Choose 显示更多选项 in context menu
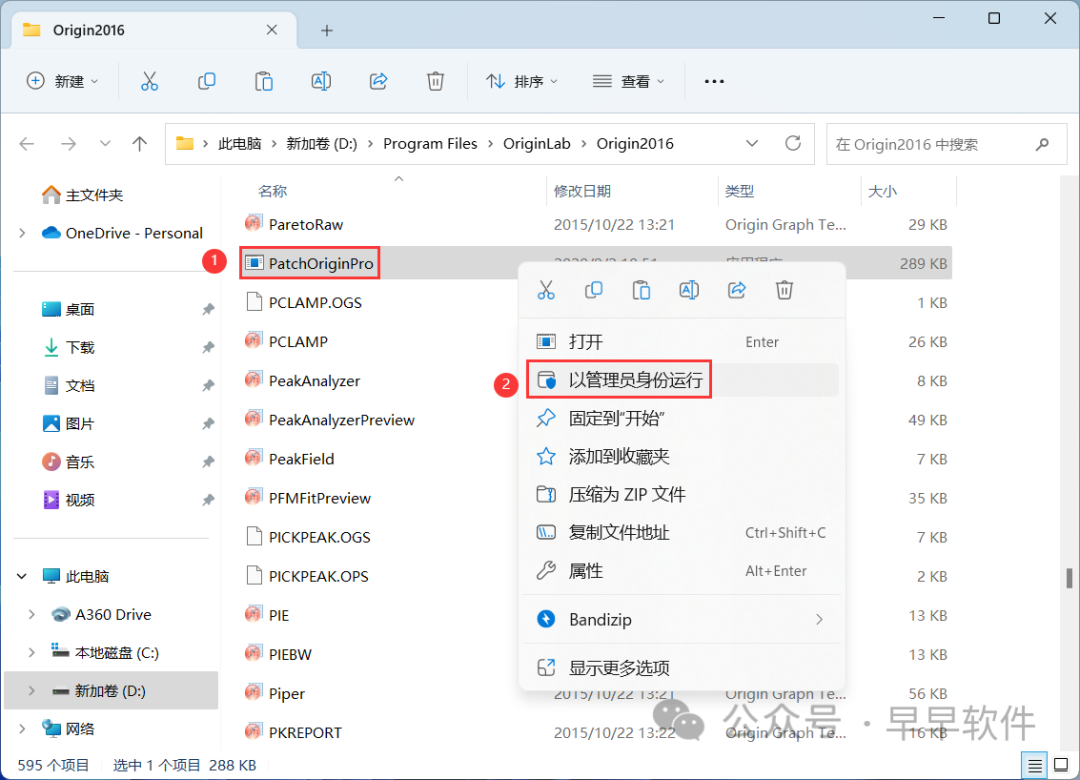 [619, 668]
